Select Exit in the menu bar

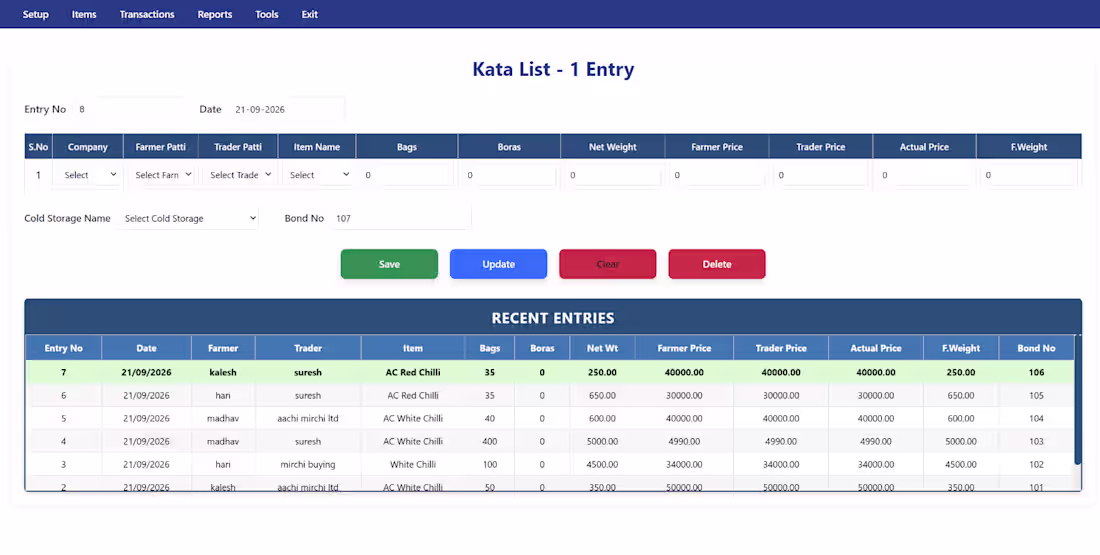click(309, 14)
